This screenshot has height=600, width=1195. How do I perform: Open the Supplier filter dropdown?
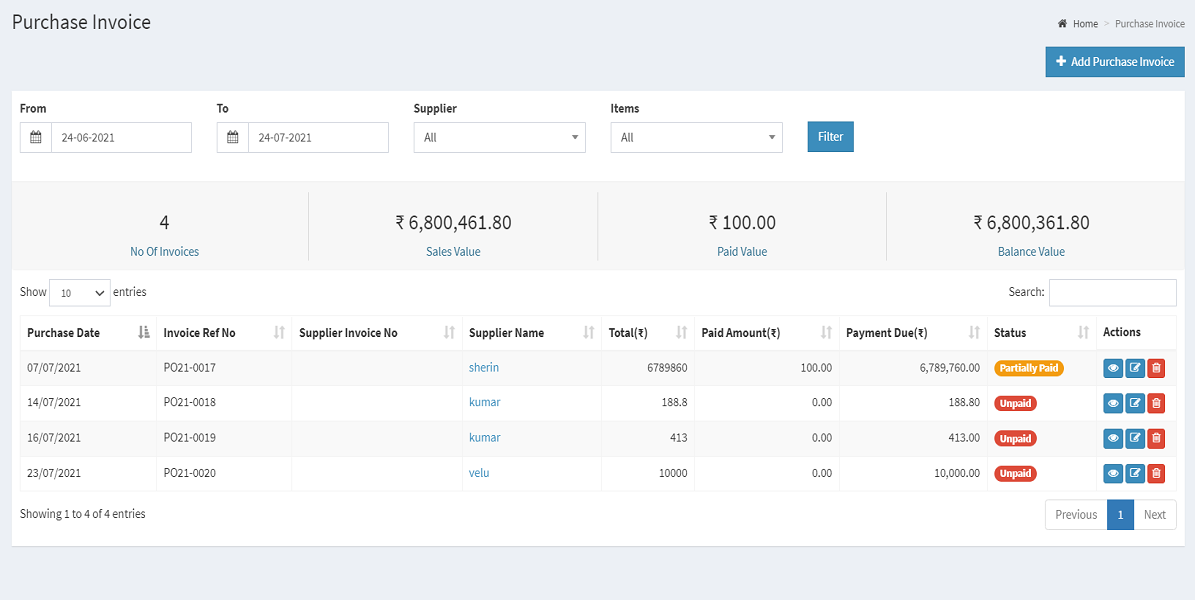tap(499, 137)
